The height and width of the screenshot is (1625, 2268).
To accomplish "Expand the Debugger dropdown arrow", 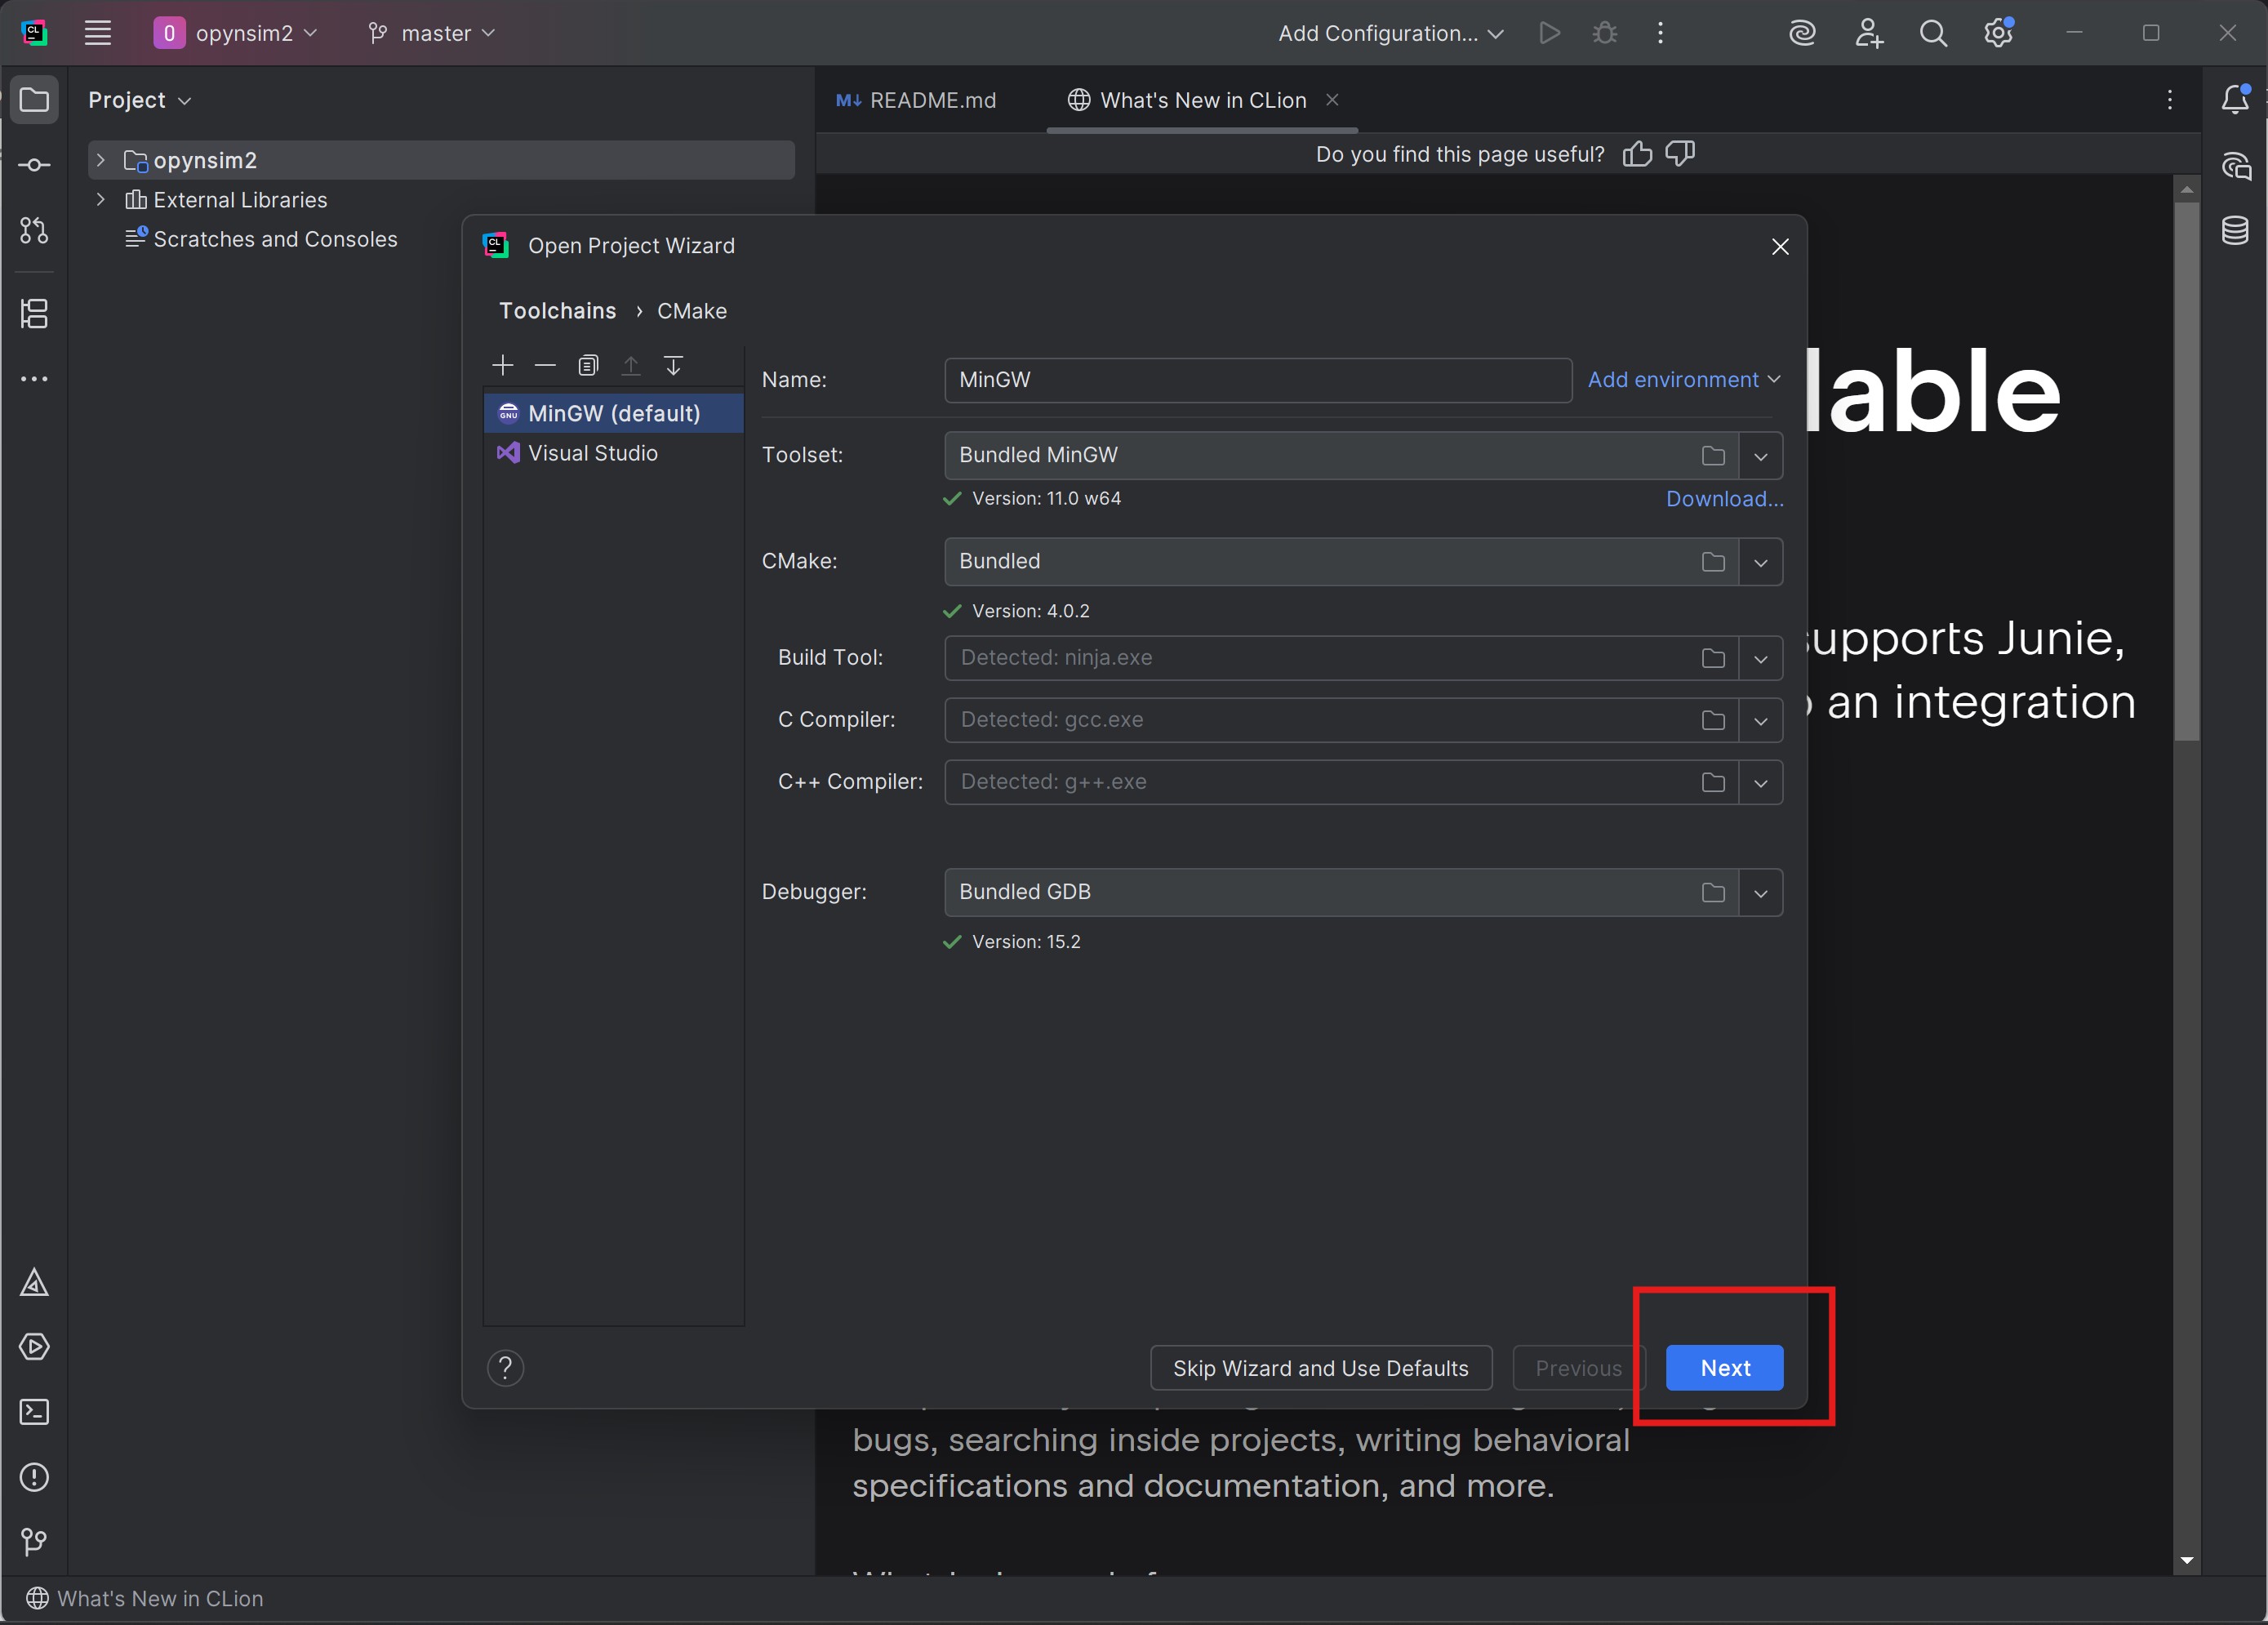I will (x=1760, y=893).
